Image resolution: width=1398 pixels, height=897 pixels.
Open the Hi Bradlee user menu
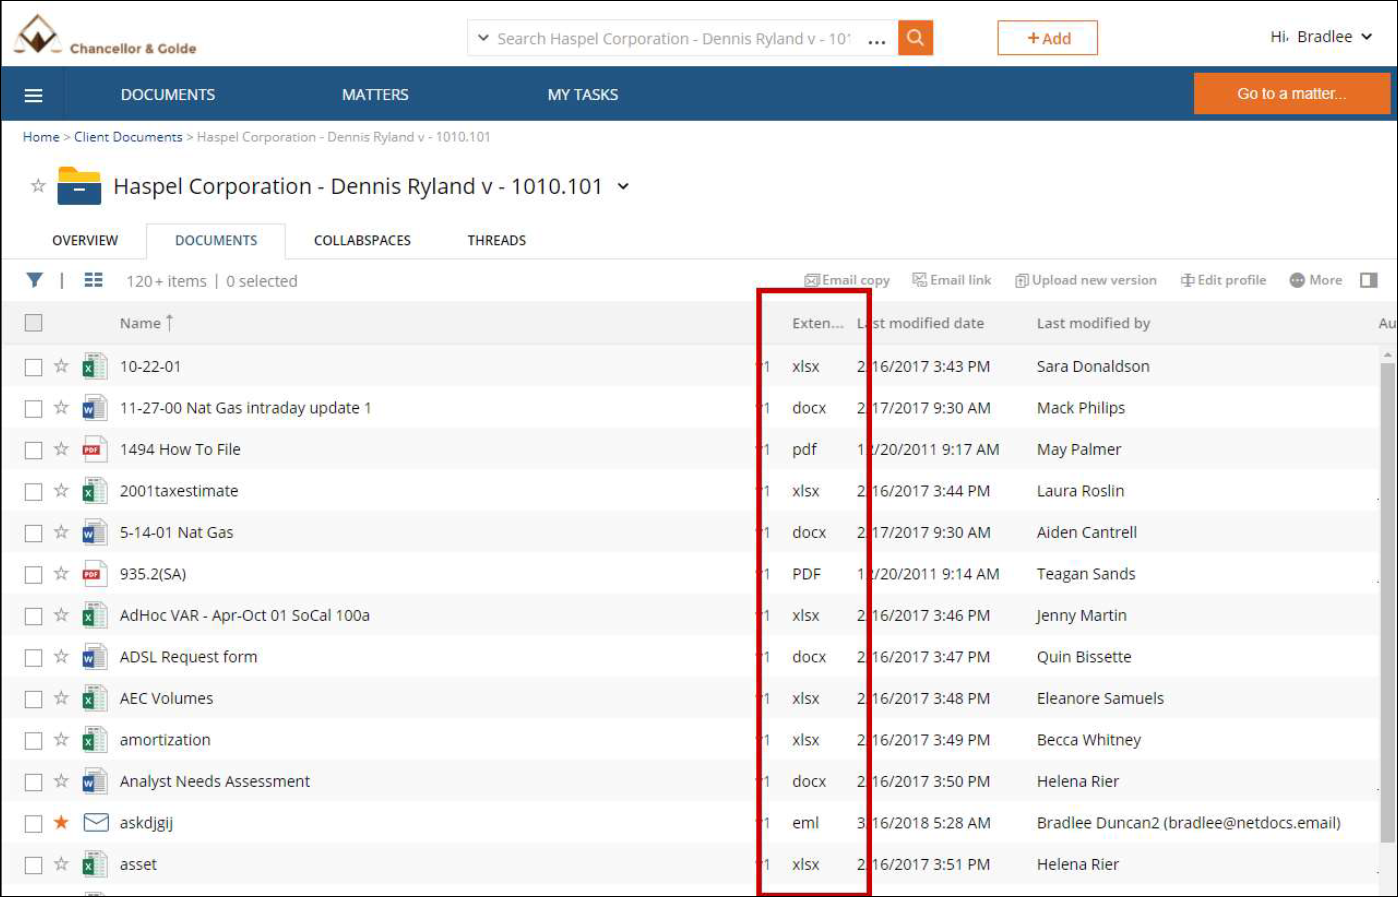pos(1320,37)
